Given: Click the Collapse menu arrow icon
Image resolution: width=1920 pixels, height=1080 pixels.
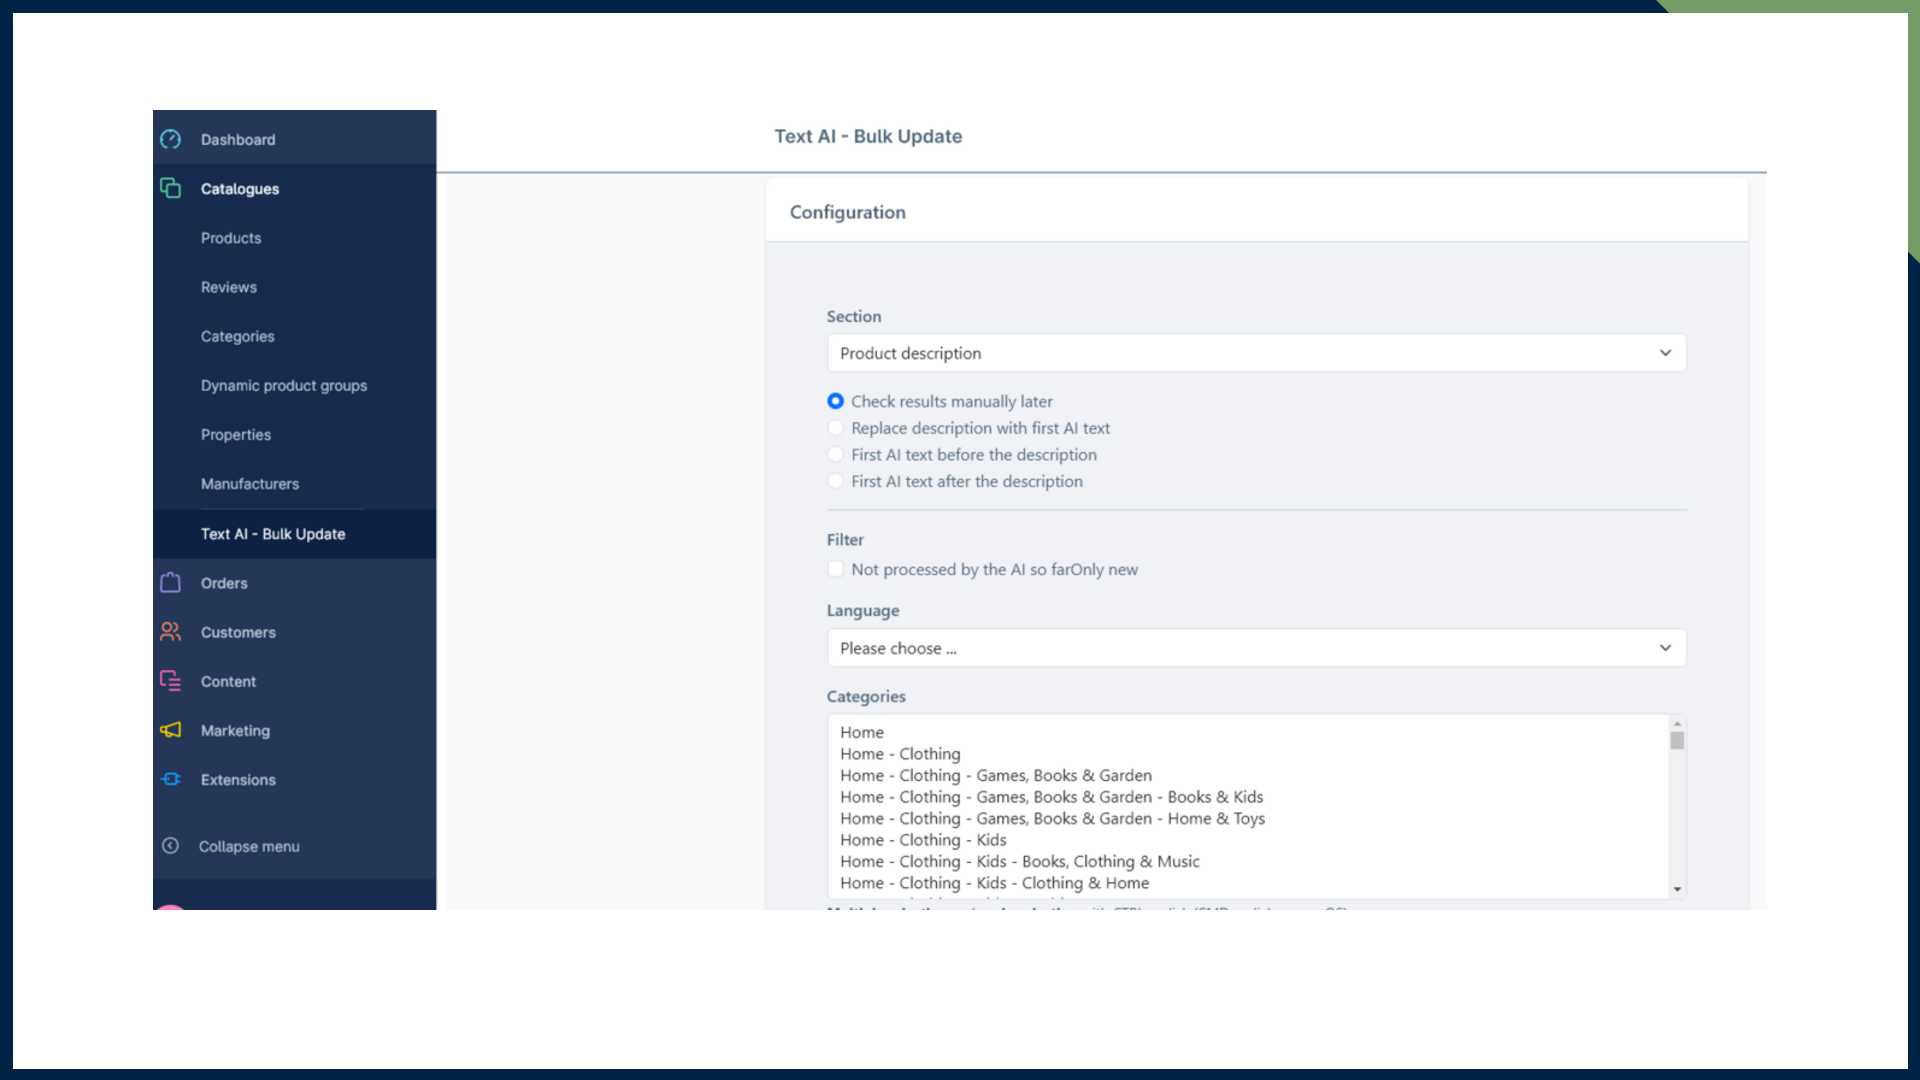Looking at the screenshot, I should point(171,846).
